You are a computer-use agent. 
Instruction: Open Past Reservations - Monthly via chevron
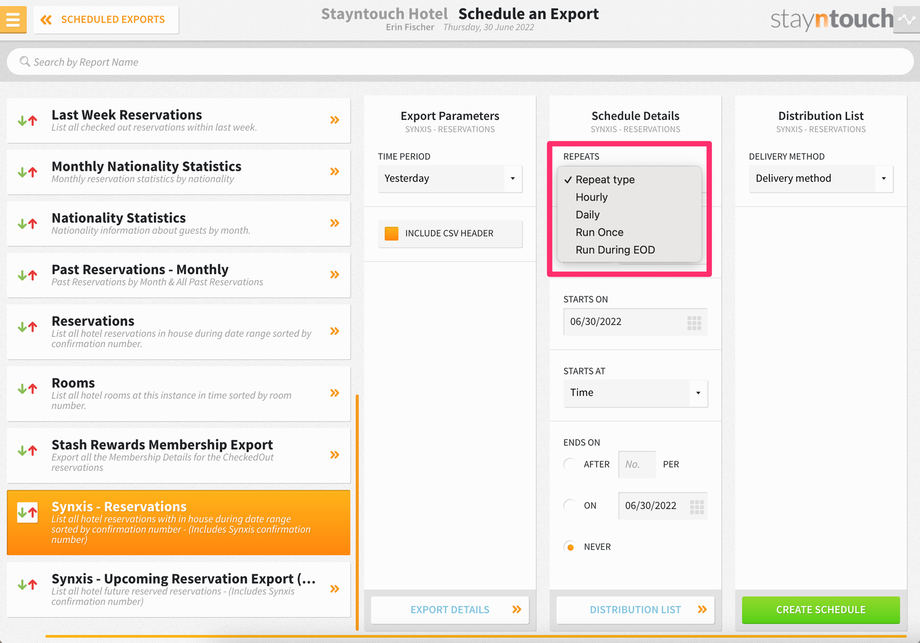click(334, 275)
